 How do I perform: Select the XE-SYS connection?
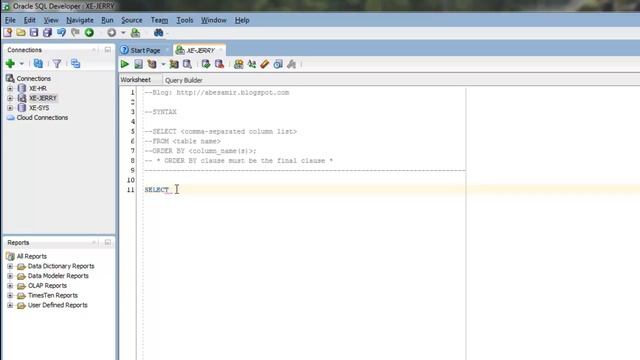(39, 108)
